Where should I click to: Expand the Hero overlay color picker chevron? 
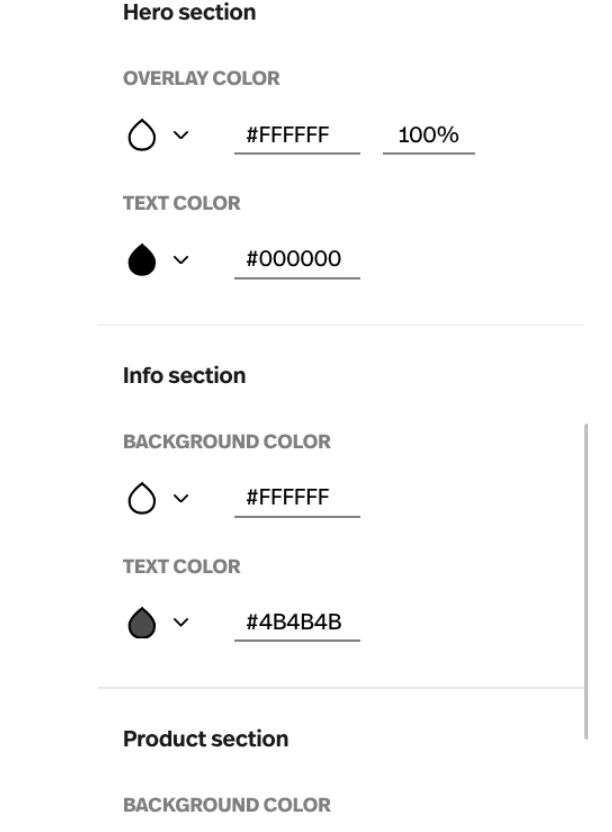[181, 135]
